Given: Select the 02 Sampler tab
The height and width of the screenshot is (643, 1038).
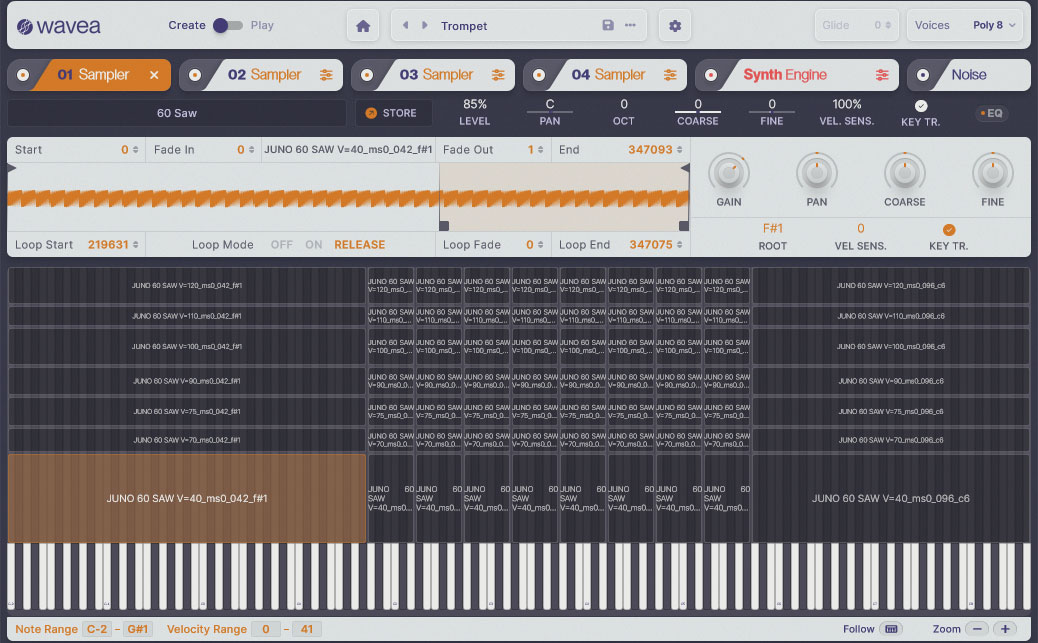Looking at the screenshot, I should pyautogui.click(x=265, y=75).
